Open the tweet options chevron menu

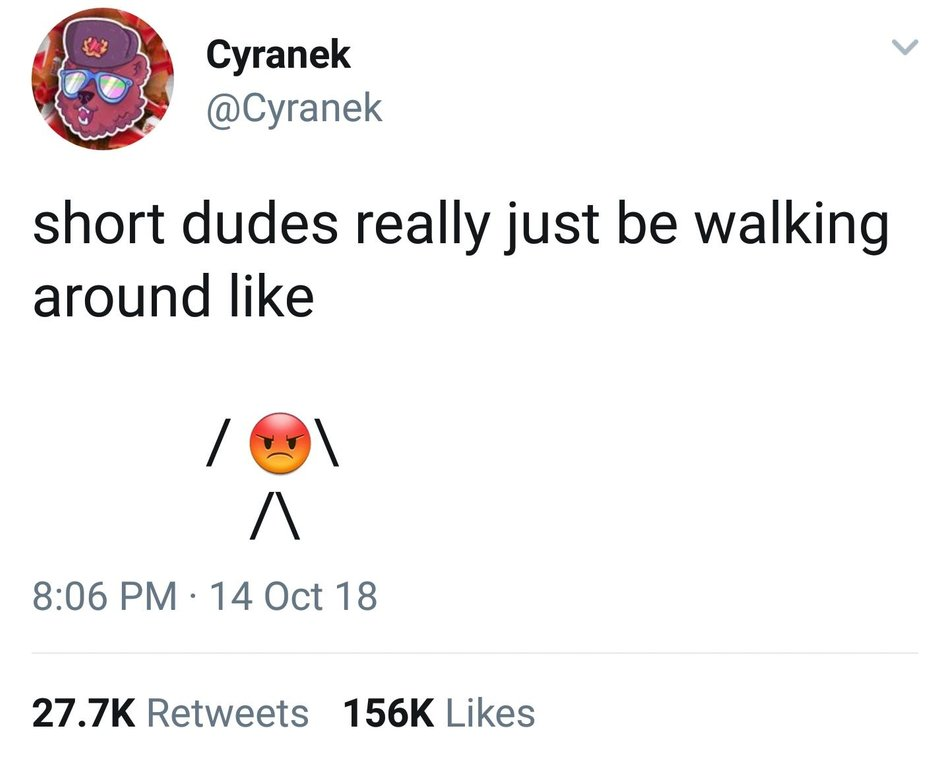coord(904,46)
